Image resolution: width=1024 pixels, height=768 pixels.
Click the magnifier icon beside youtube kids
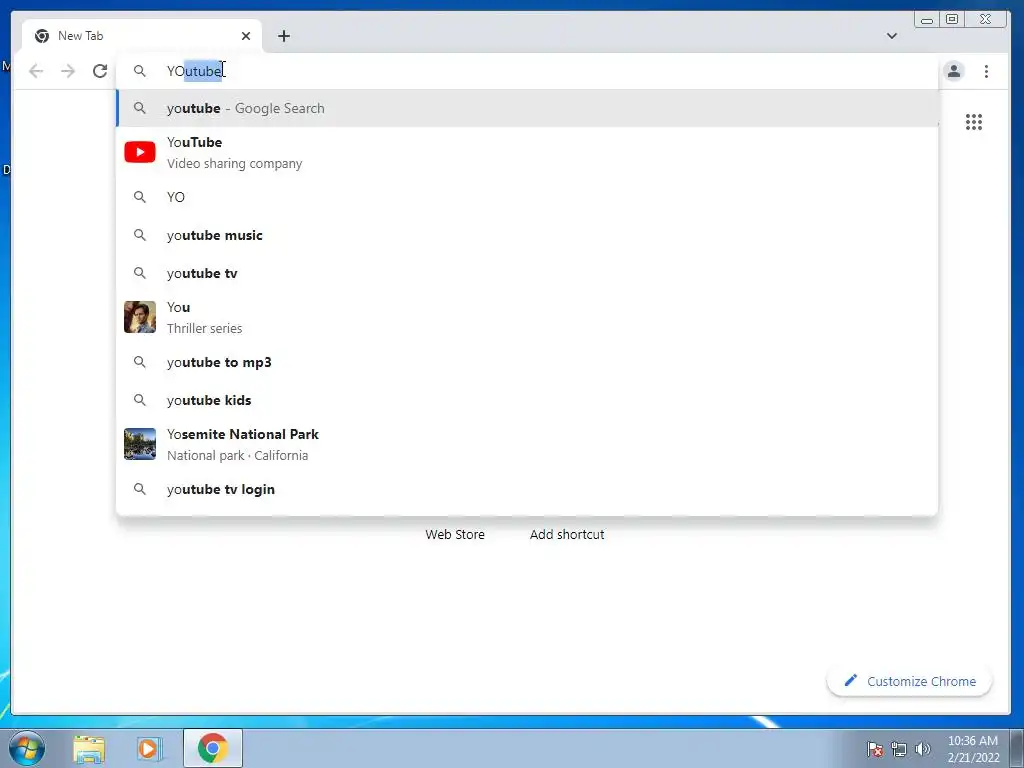(x=140, y=399)
